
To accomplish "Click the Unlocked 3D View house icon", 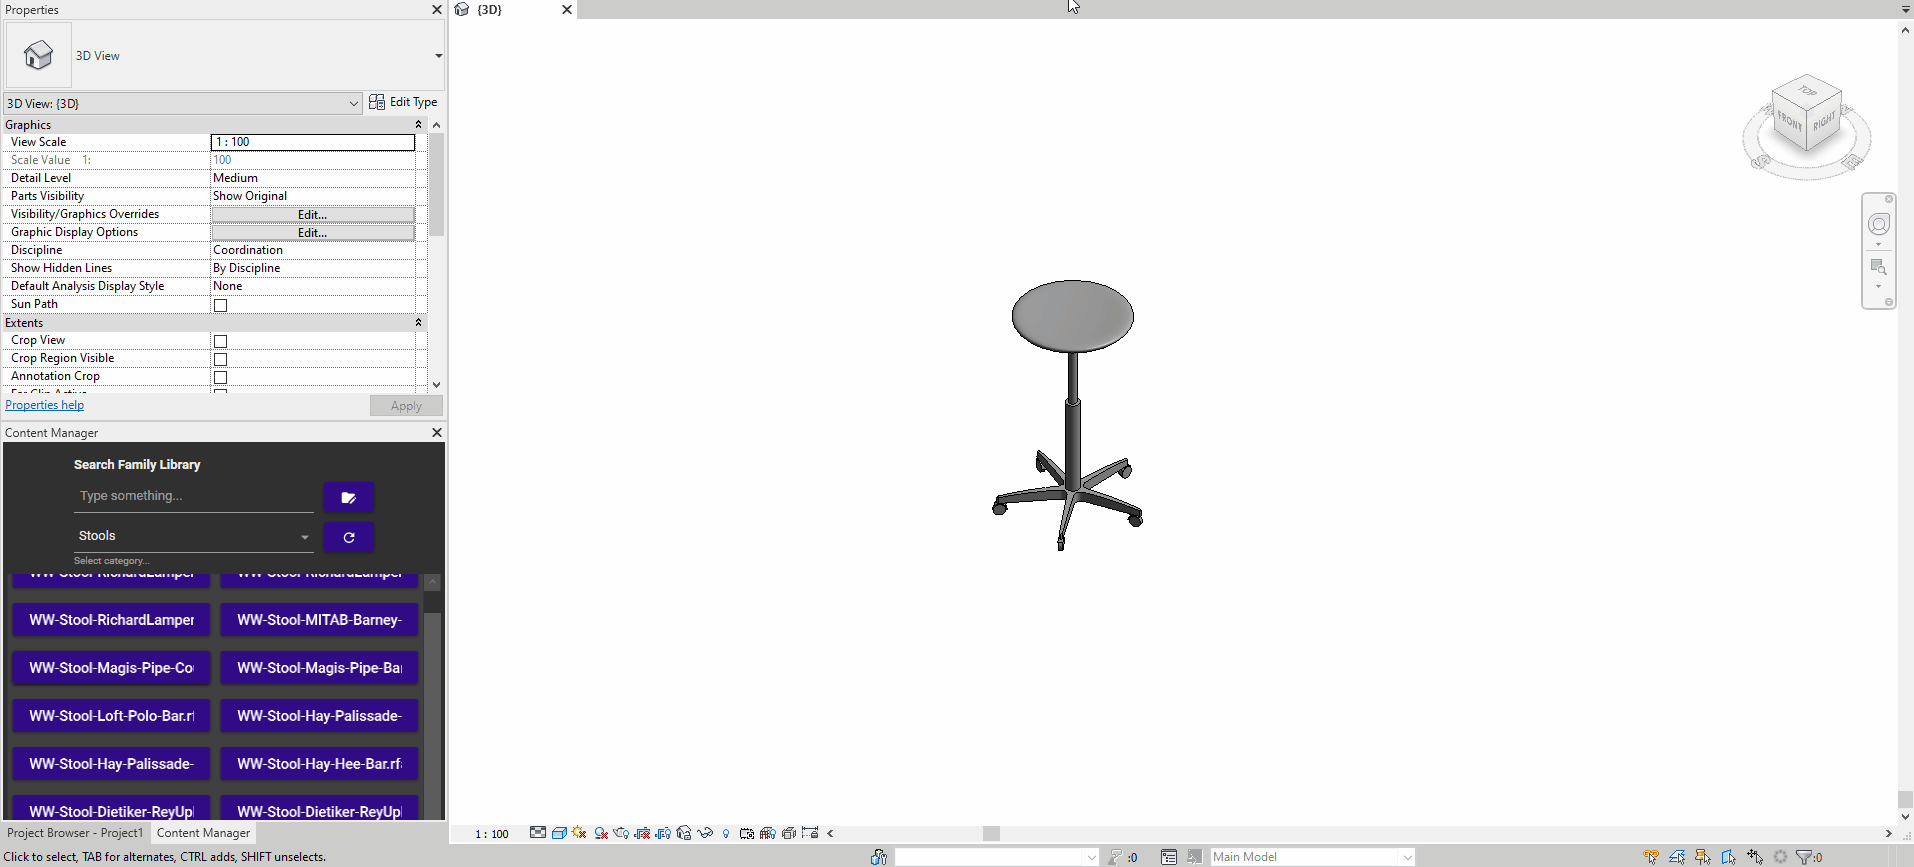I will coord(684,833).
